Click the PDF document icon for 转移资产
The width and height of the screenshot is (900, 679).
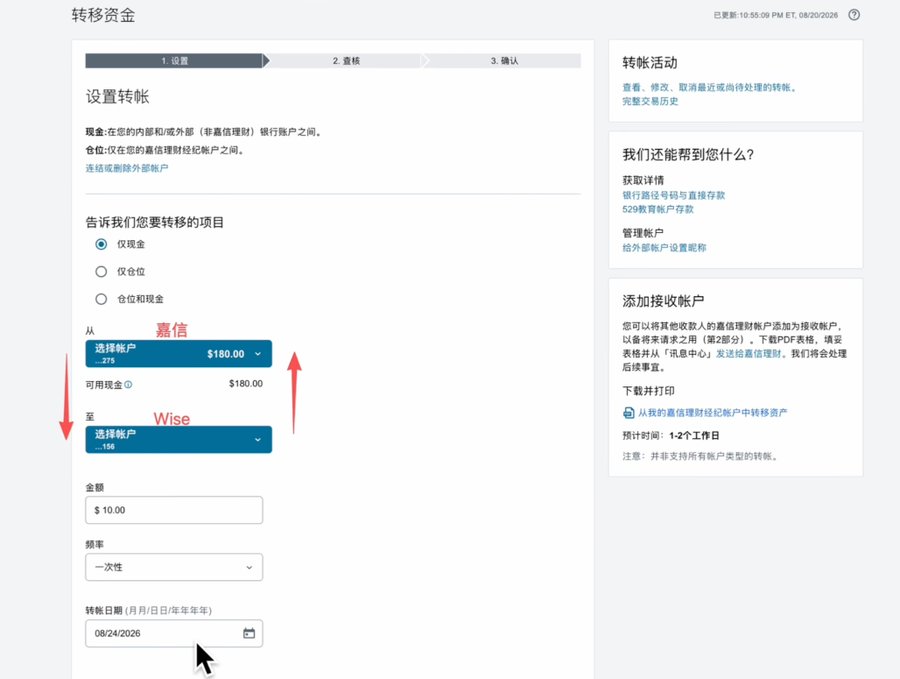(x=629, y=413)
